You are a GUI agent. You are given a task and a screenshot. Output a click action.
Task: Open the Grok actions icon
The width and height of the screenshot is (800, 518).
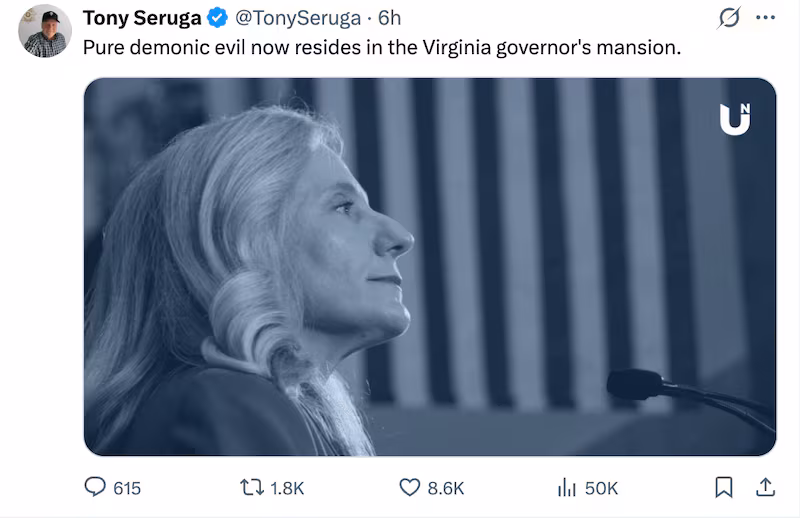coord(729,19)
